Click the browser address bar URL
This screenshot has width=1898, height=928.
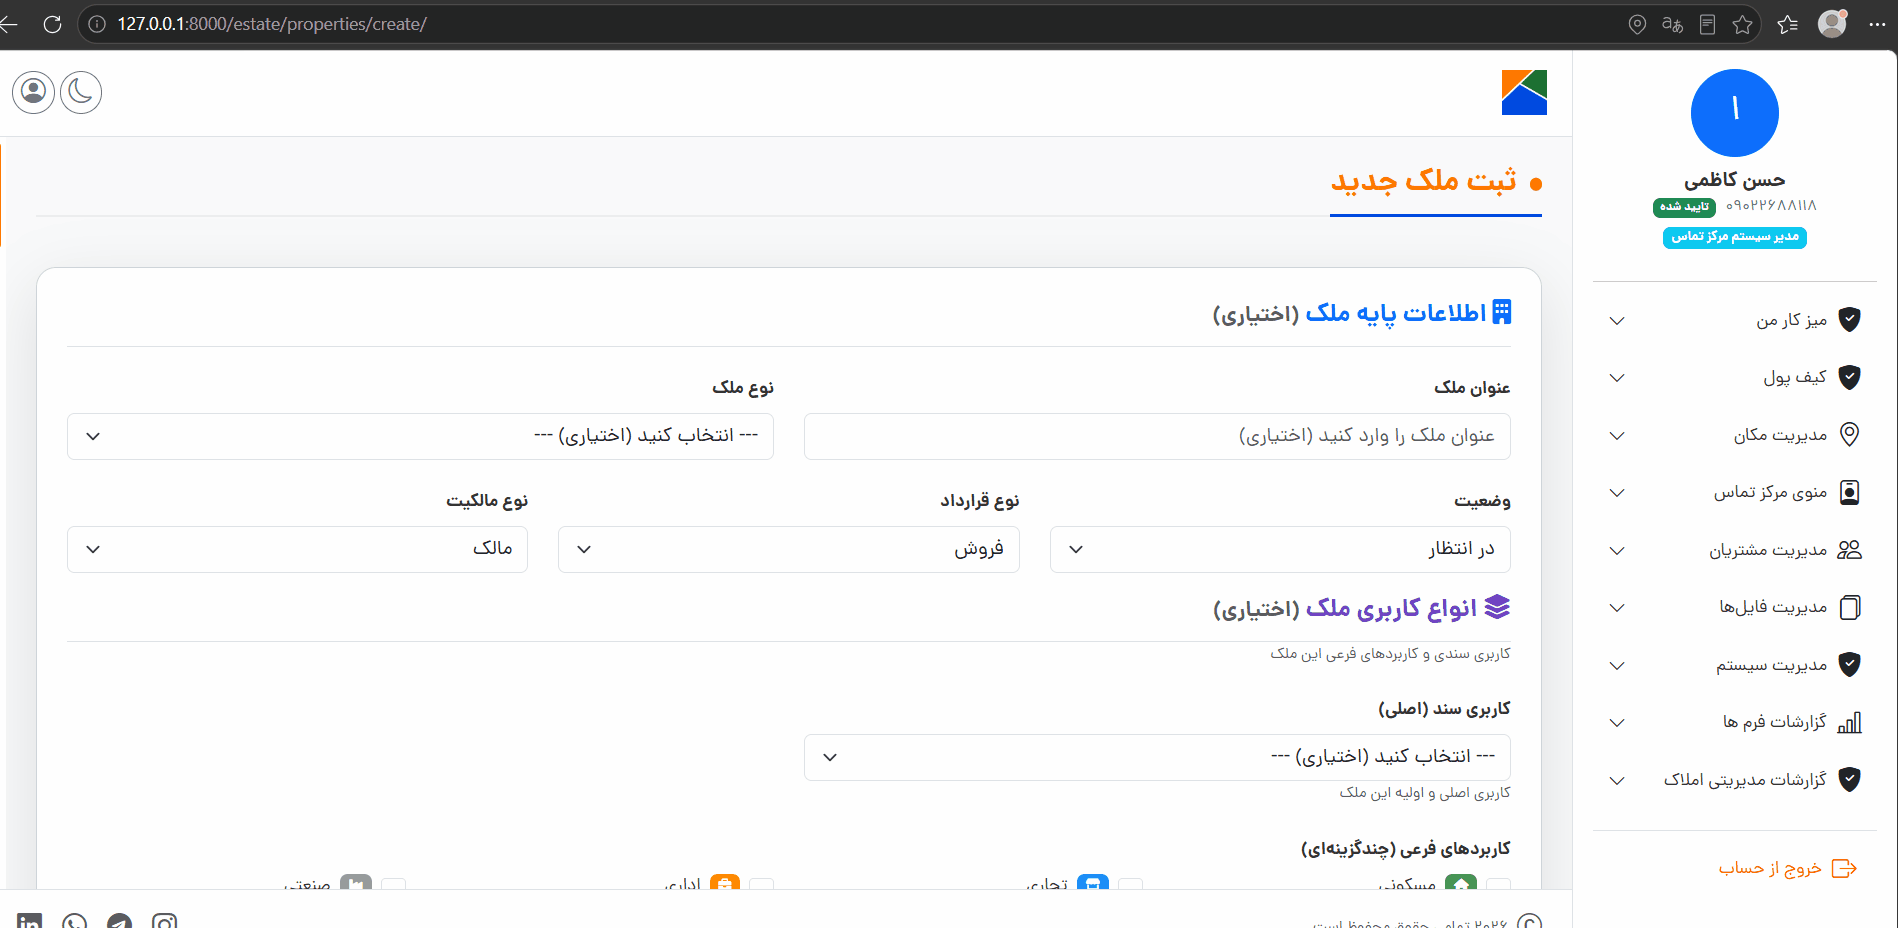[272, 24]
